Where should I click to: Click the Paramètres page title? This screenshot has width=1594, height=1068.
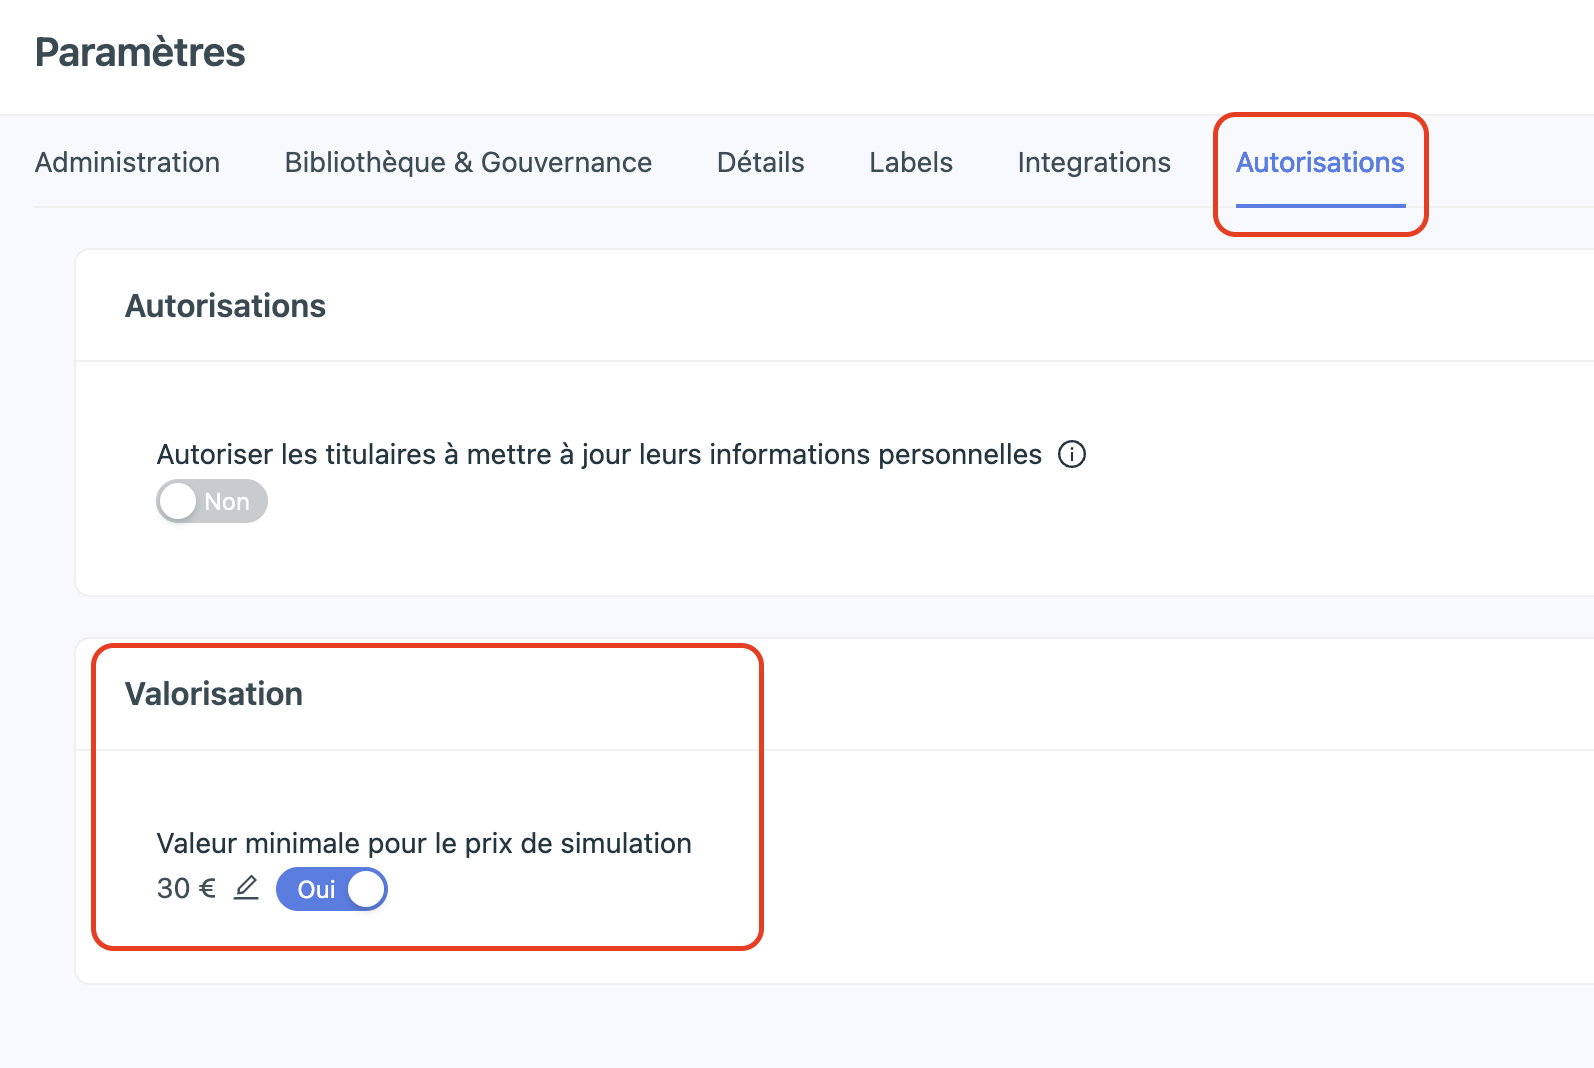[x=140, y=52]
